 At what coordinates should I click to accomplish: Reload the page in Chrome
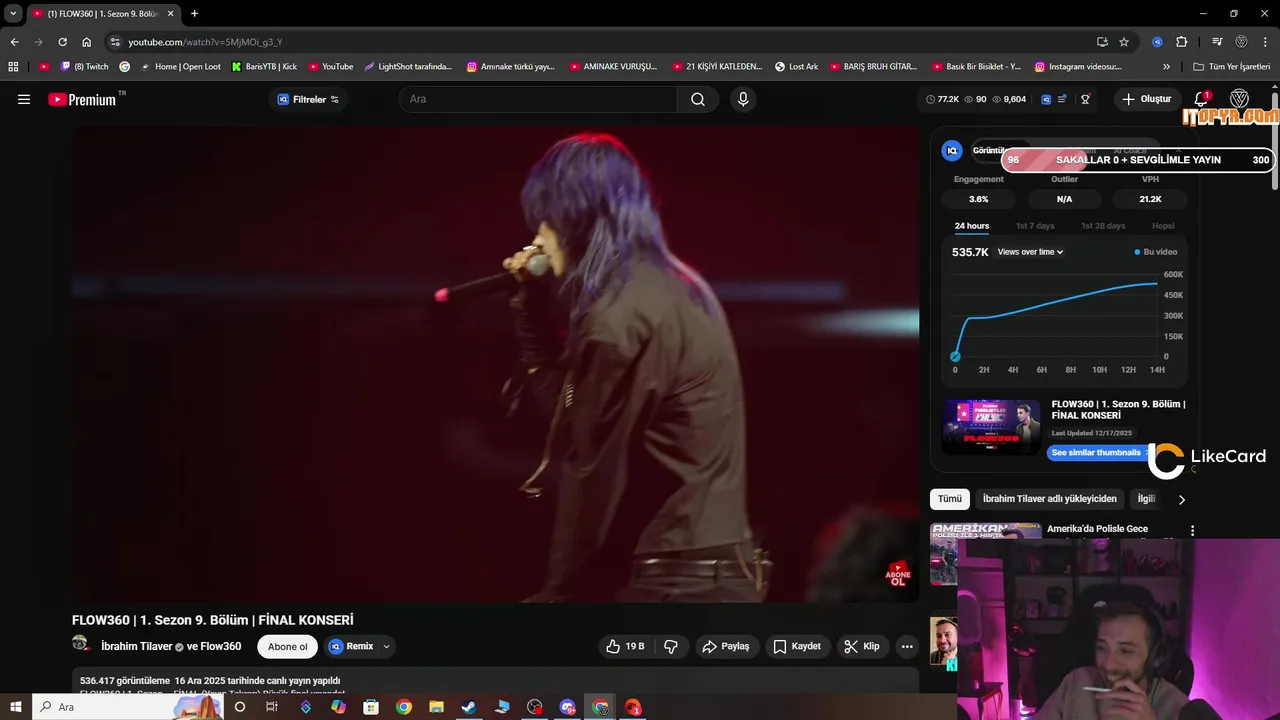click(x=62, y=42)
